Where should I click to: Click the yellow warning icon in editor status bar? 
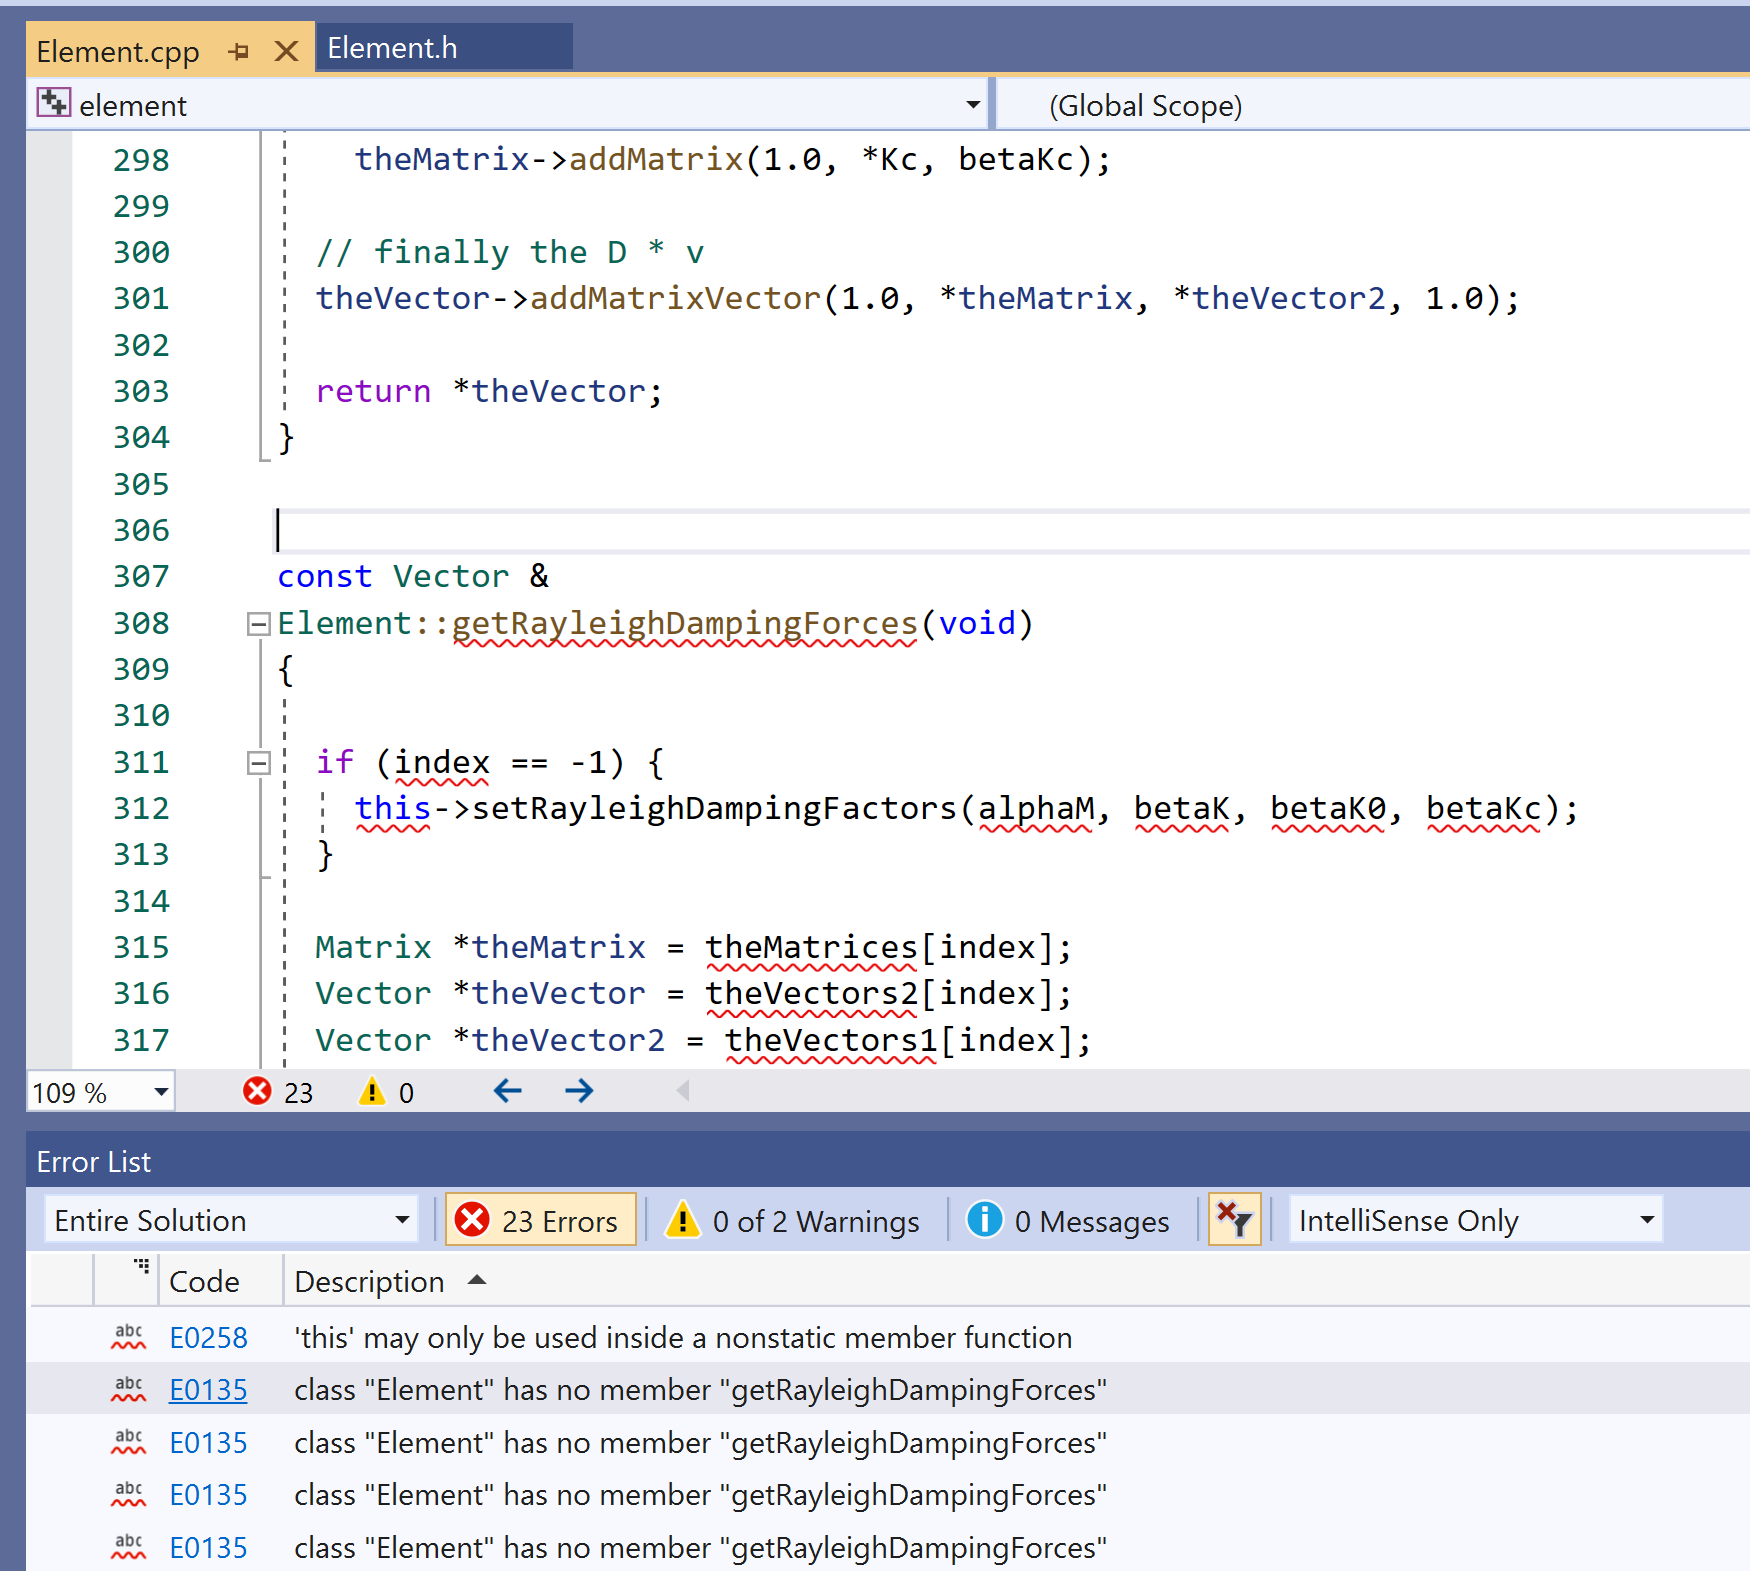click(x=372, y=1091)
